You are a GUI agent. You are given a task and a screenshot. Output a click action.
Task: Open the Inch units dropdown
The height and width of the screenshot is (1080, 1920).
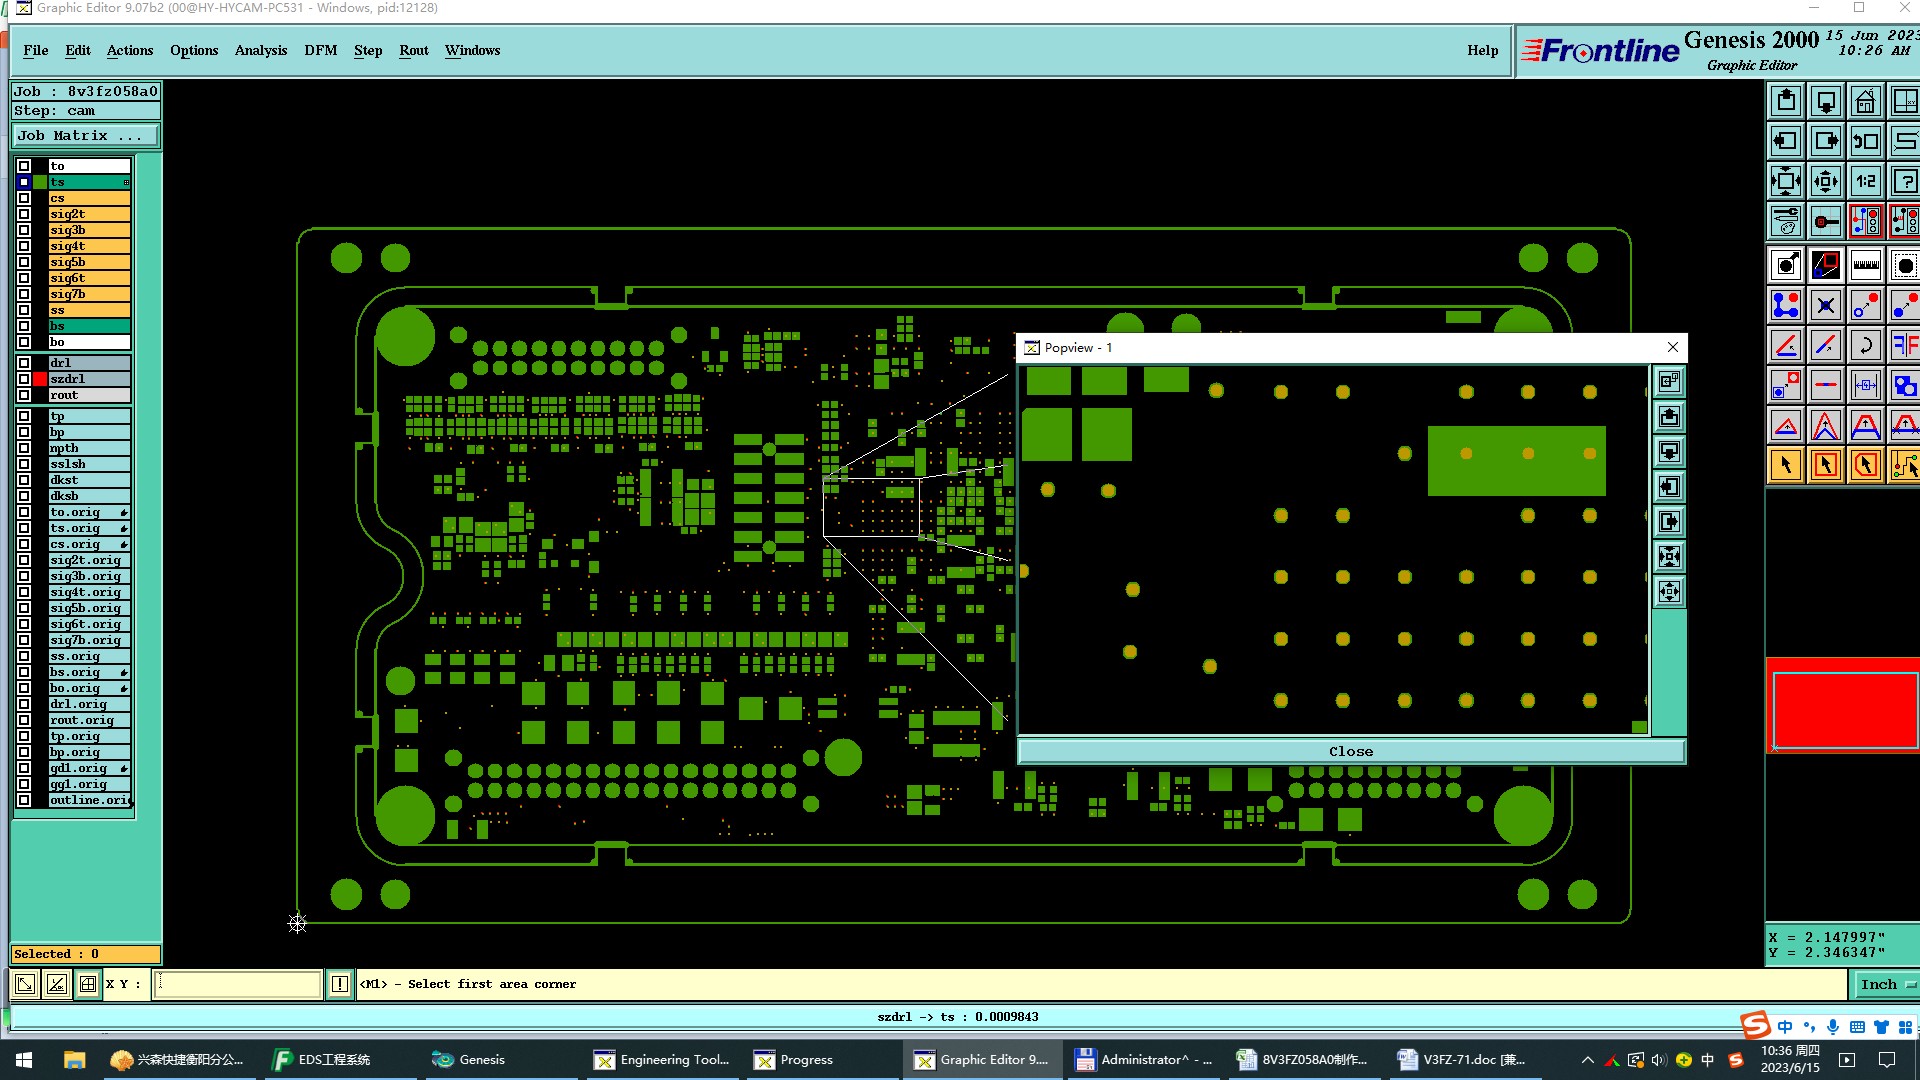(x=1886, y=984)
